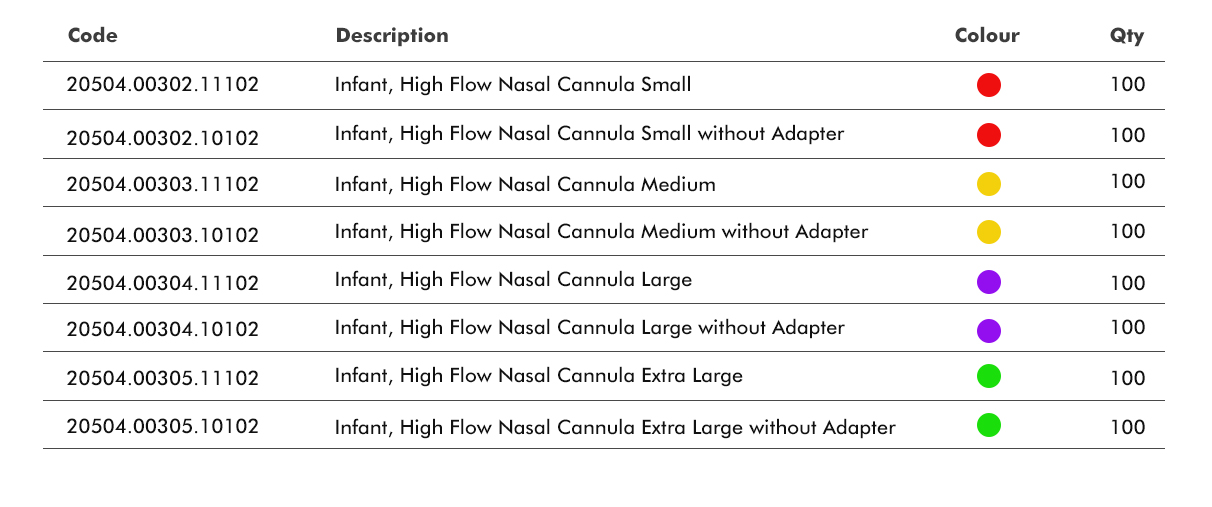Screen dimensions: 1212x507
Task: Click green dot for Extra Large without Adapter
Action: [x=988, y=425]
